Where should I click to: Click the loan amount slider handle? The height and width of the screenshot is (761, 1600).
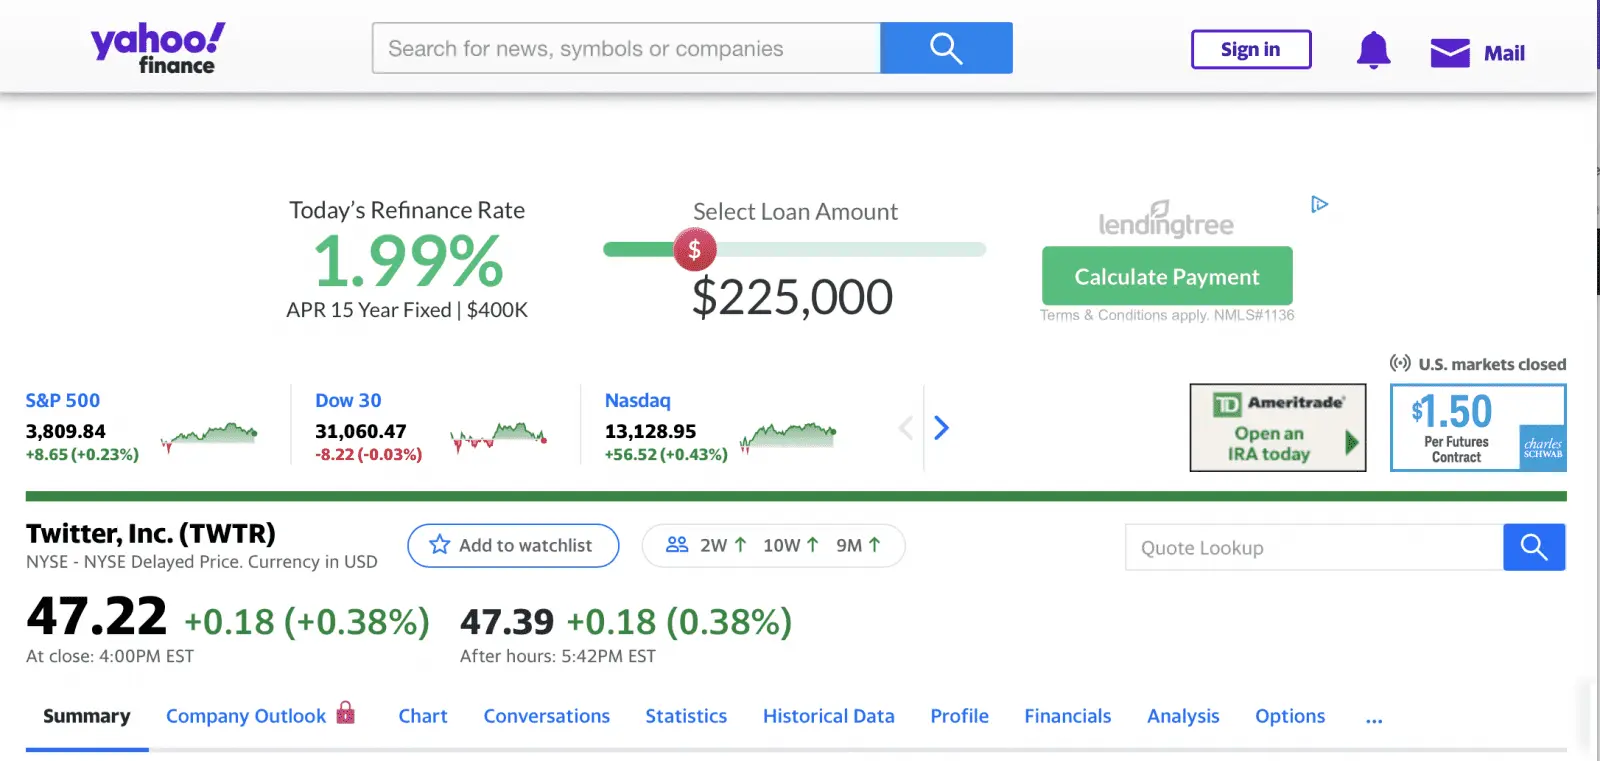pyautogui.click(x=694, y=250)
